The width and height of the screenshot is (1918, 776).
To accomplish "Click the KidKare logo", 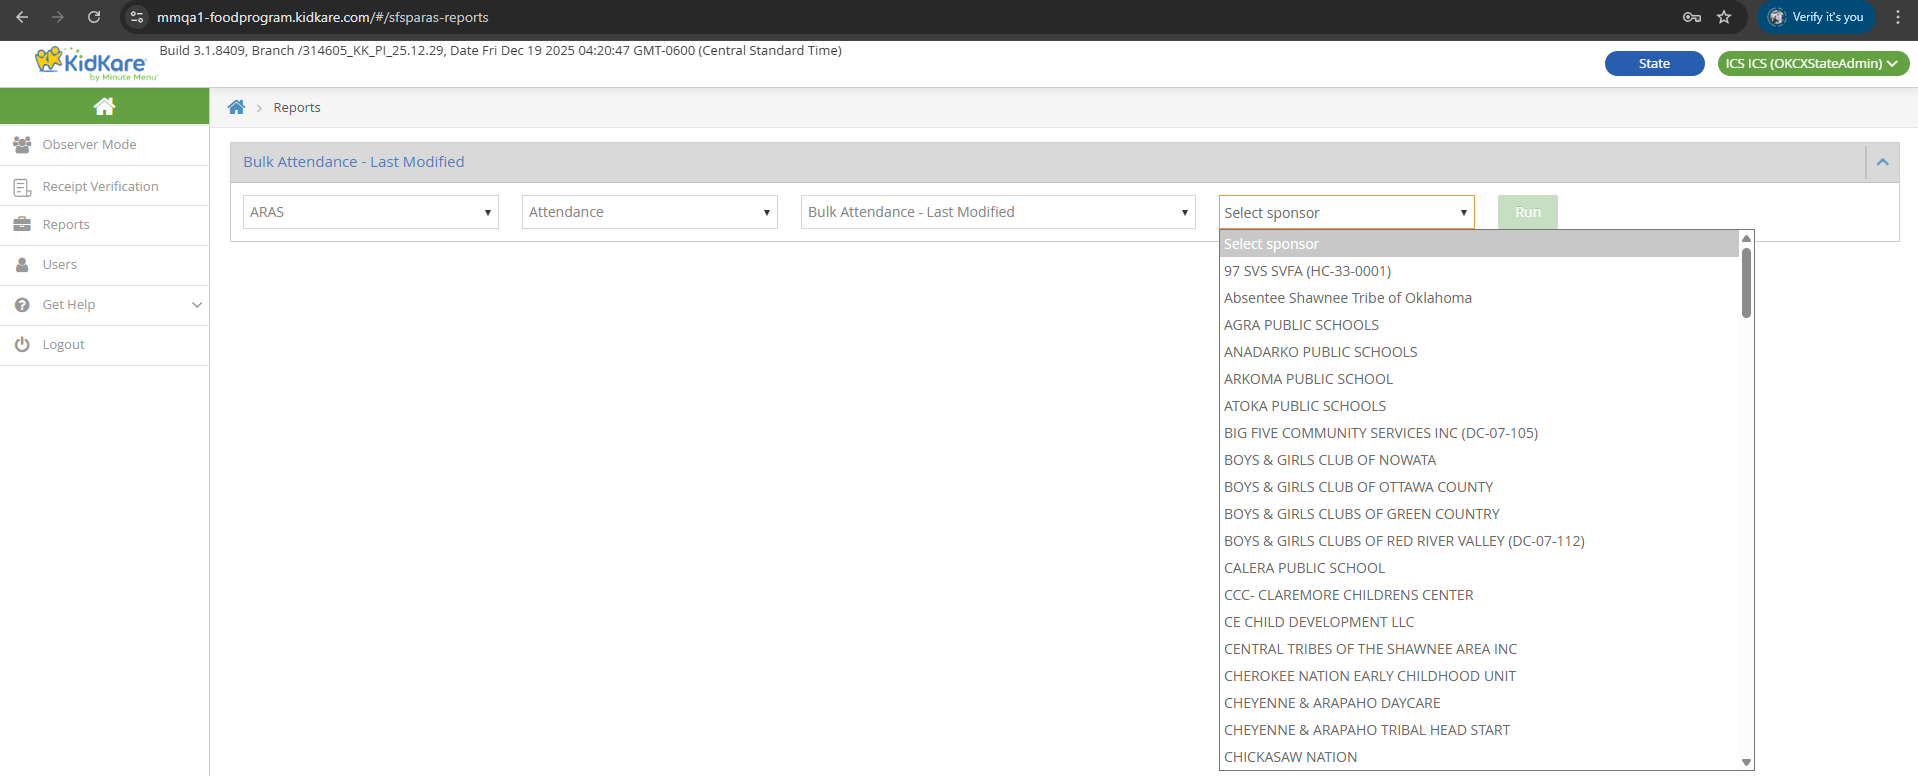I will point(96,63).
